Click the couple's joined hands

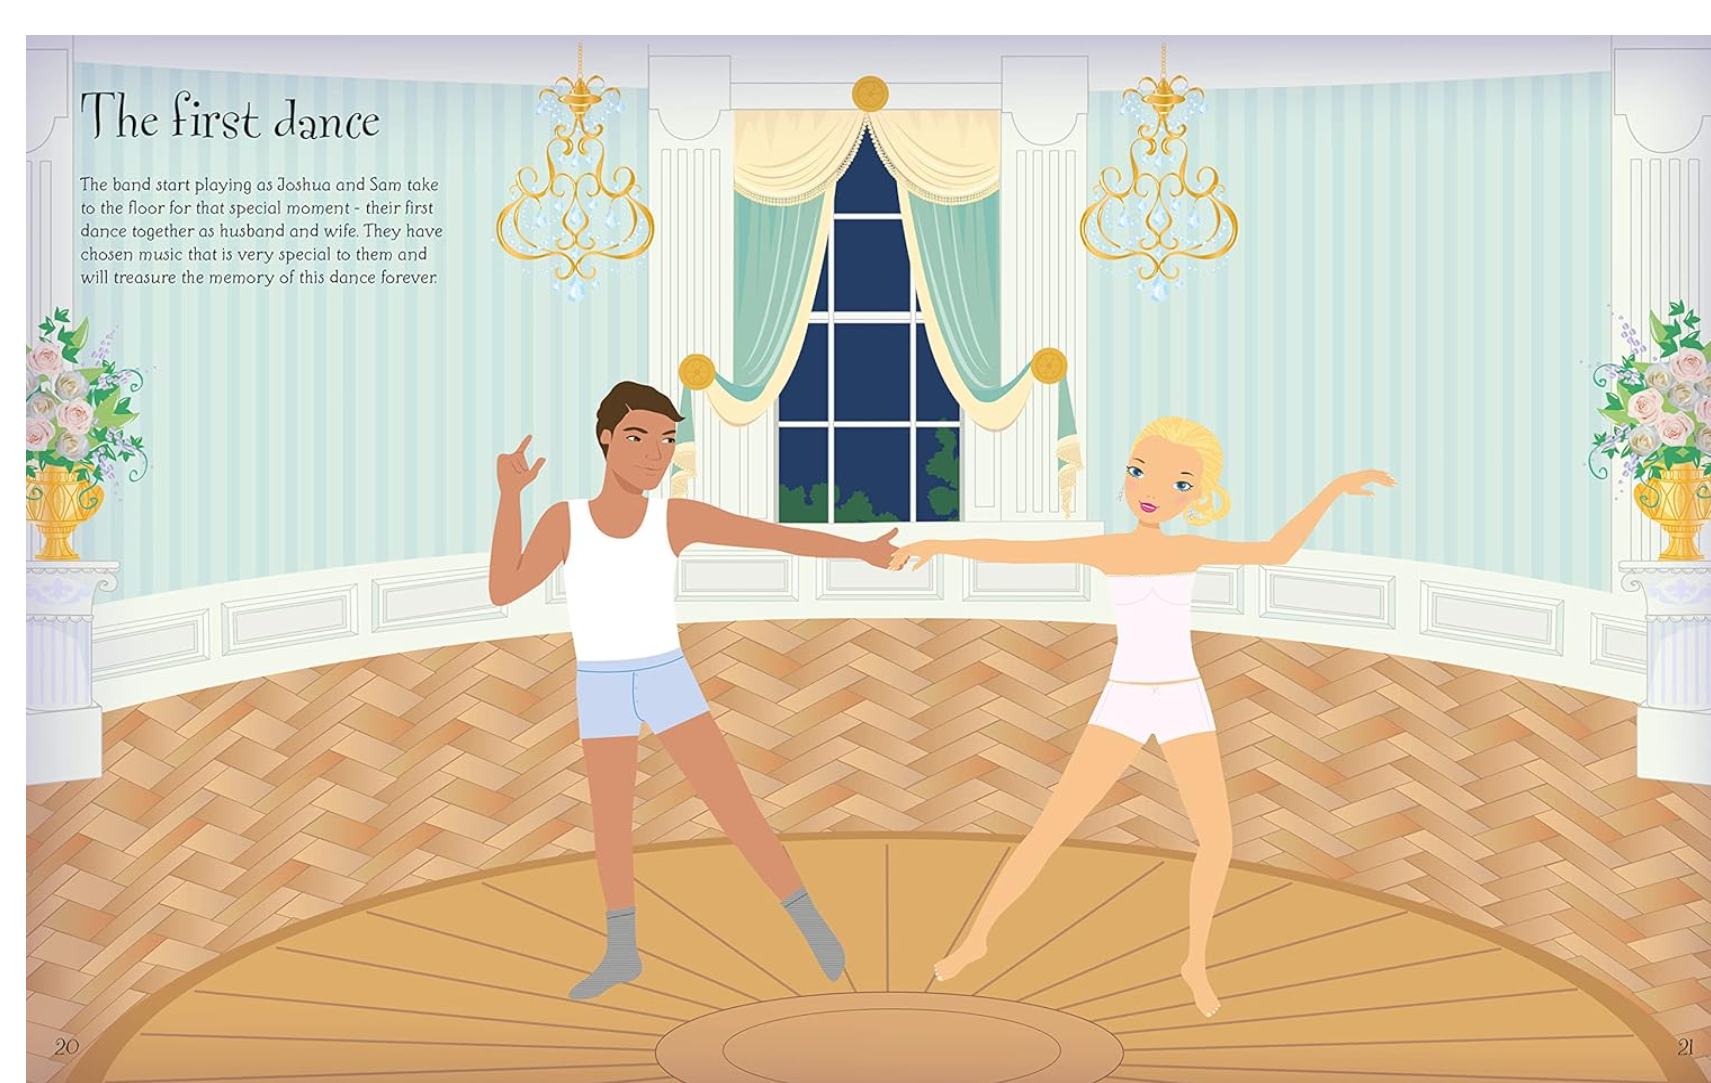point(897,552)
